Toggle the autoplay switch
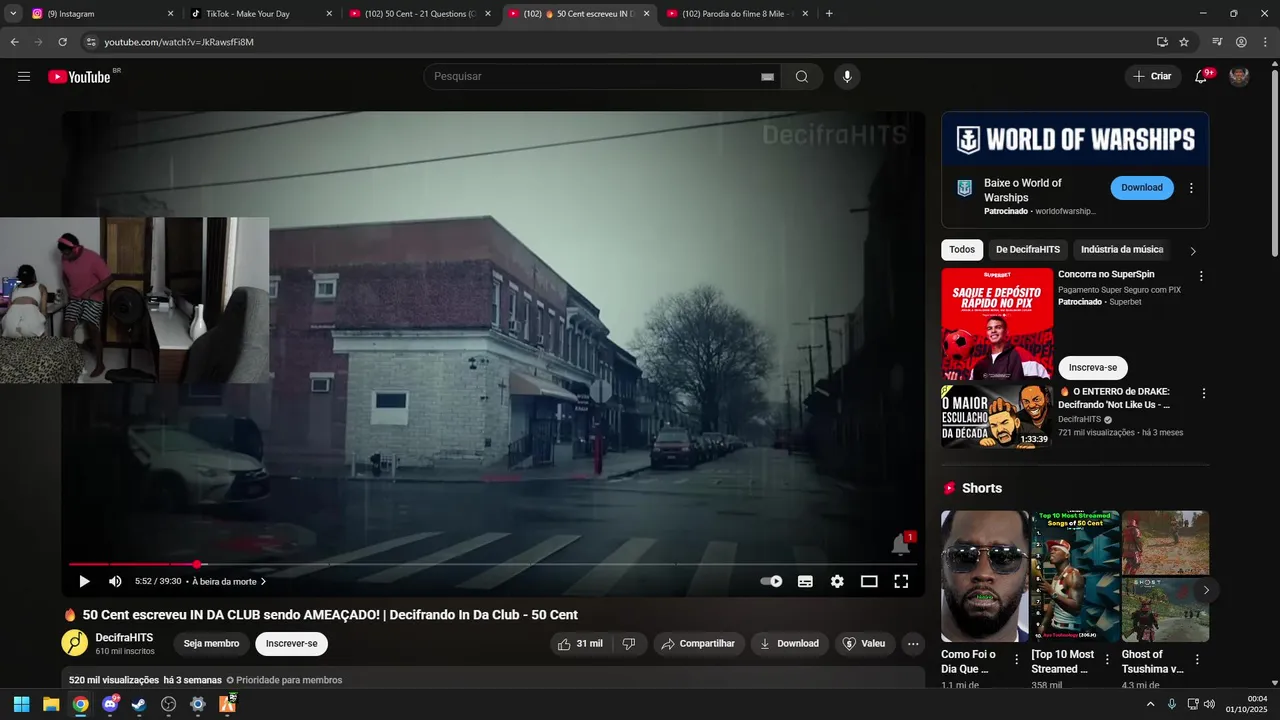 point(771,581)
